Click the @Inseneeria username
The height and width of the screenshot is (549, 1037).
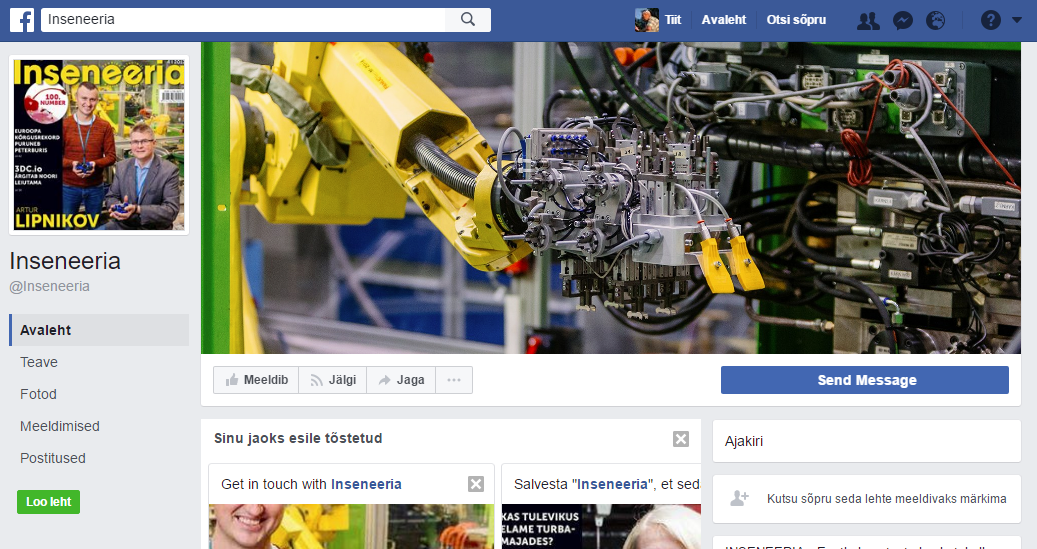click(50, 286)
